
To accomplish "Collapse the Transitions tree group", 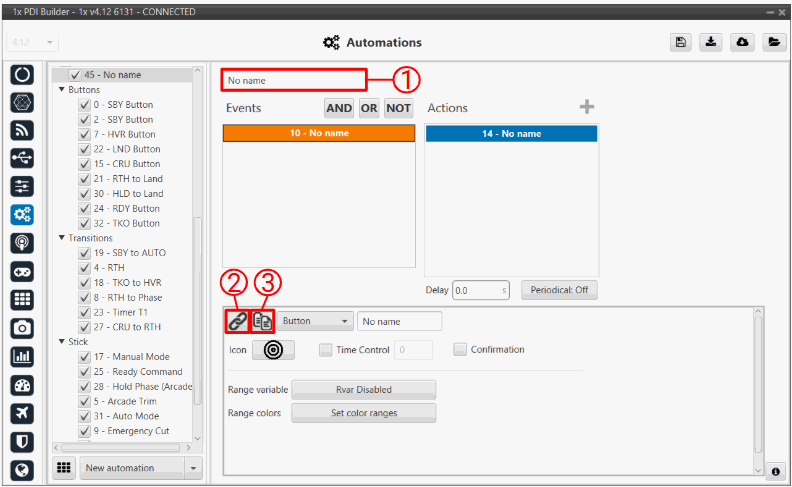I will 62,238.
